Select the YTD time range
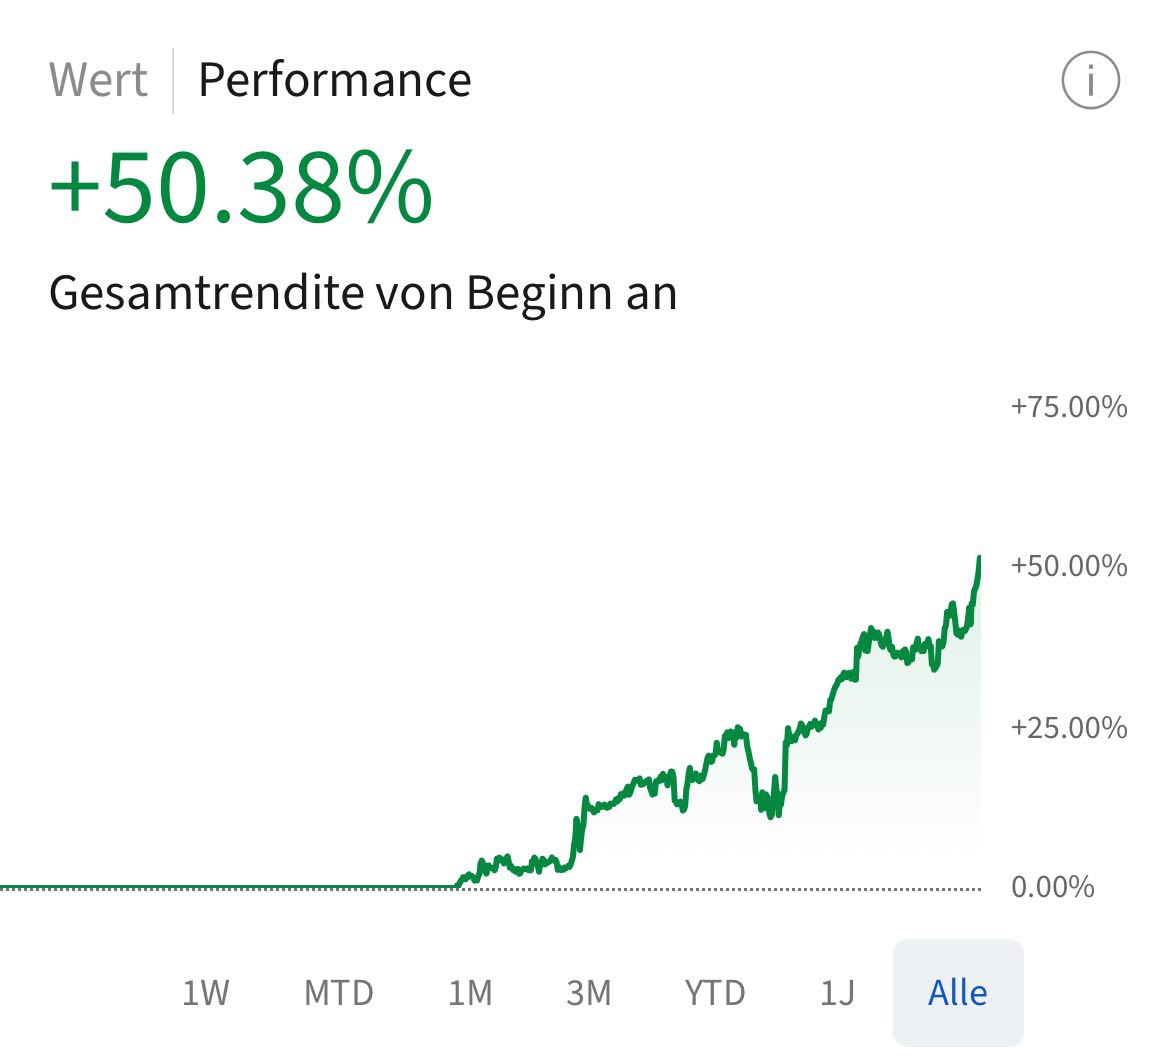The height and width of the screenshot is (1059, 1170). coord(715,993)
